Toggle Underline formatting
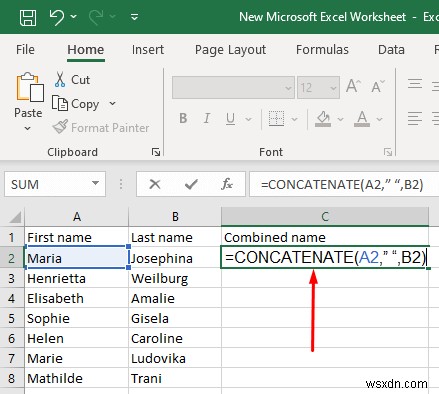 [230, 118]
